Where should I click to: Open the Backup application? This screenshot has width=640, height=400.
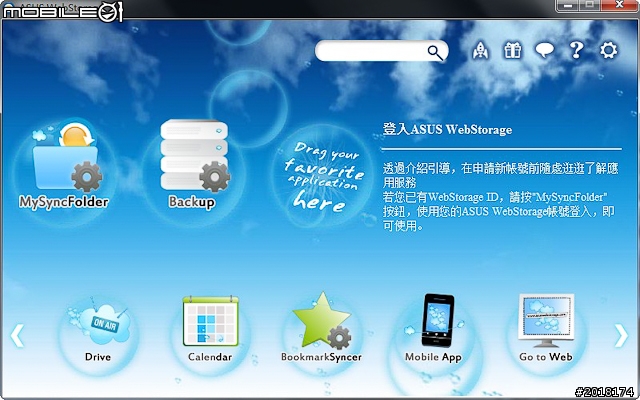(x=194, y=164)
